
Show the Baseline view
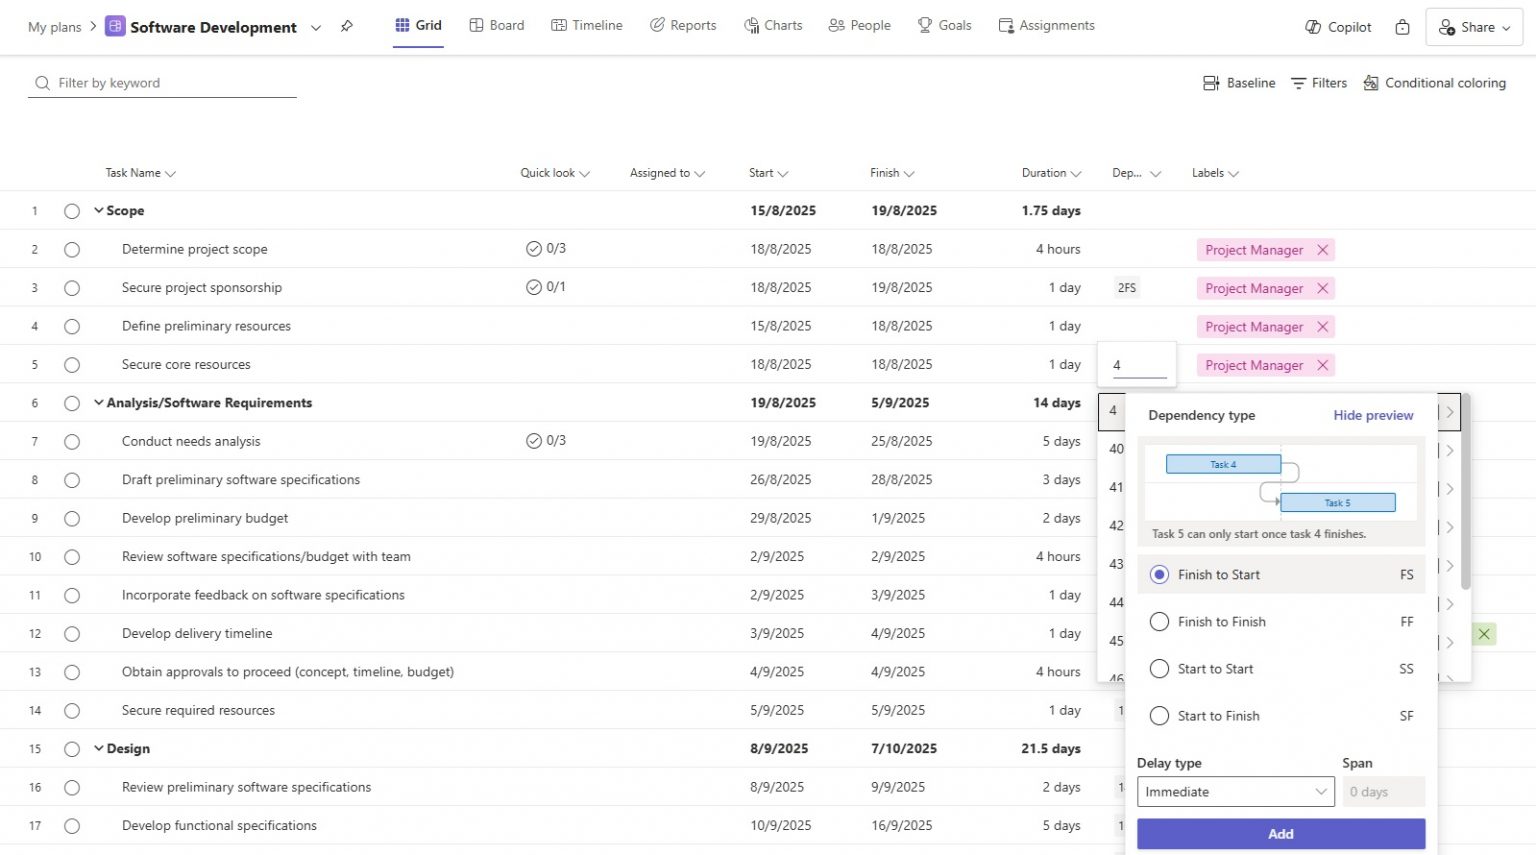[x=1239, y=83]
